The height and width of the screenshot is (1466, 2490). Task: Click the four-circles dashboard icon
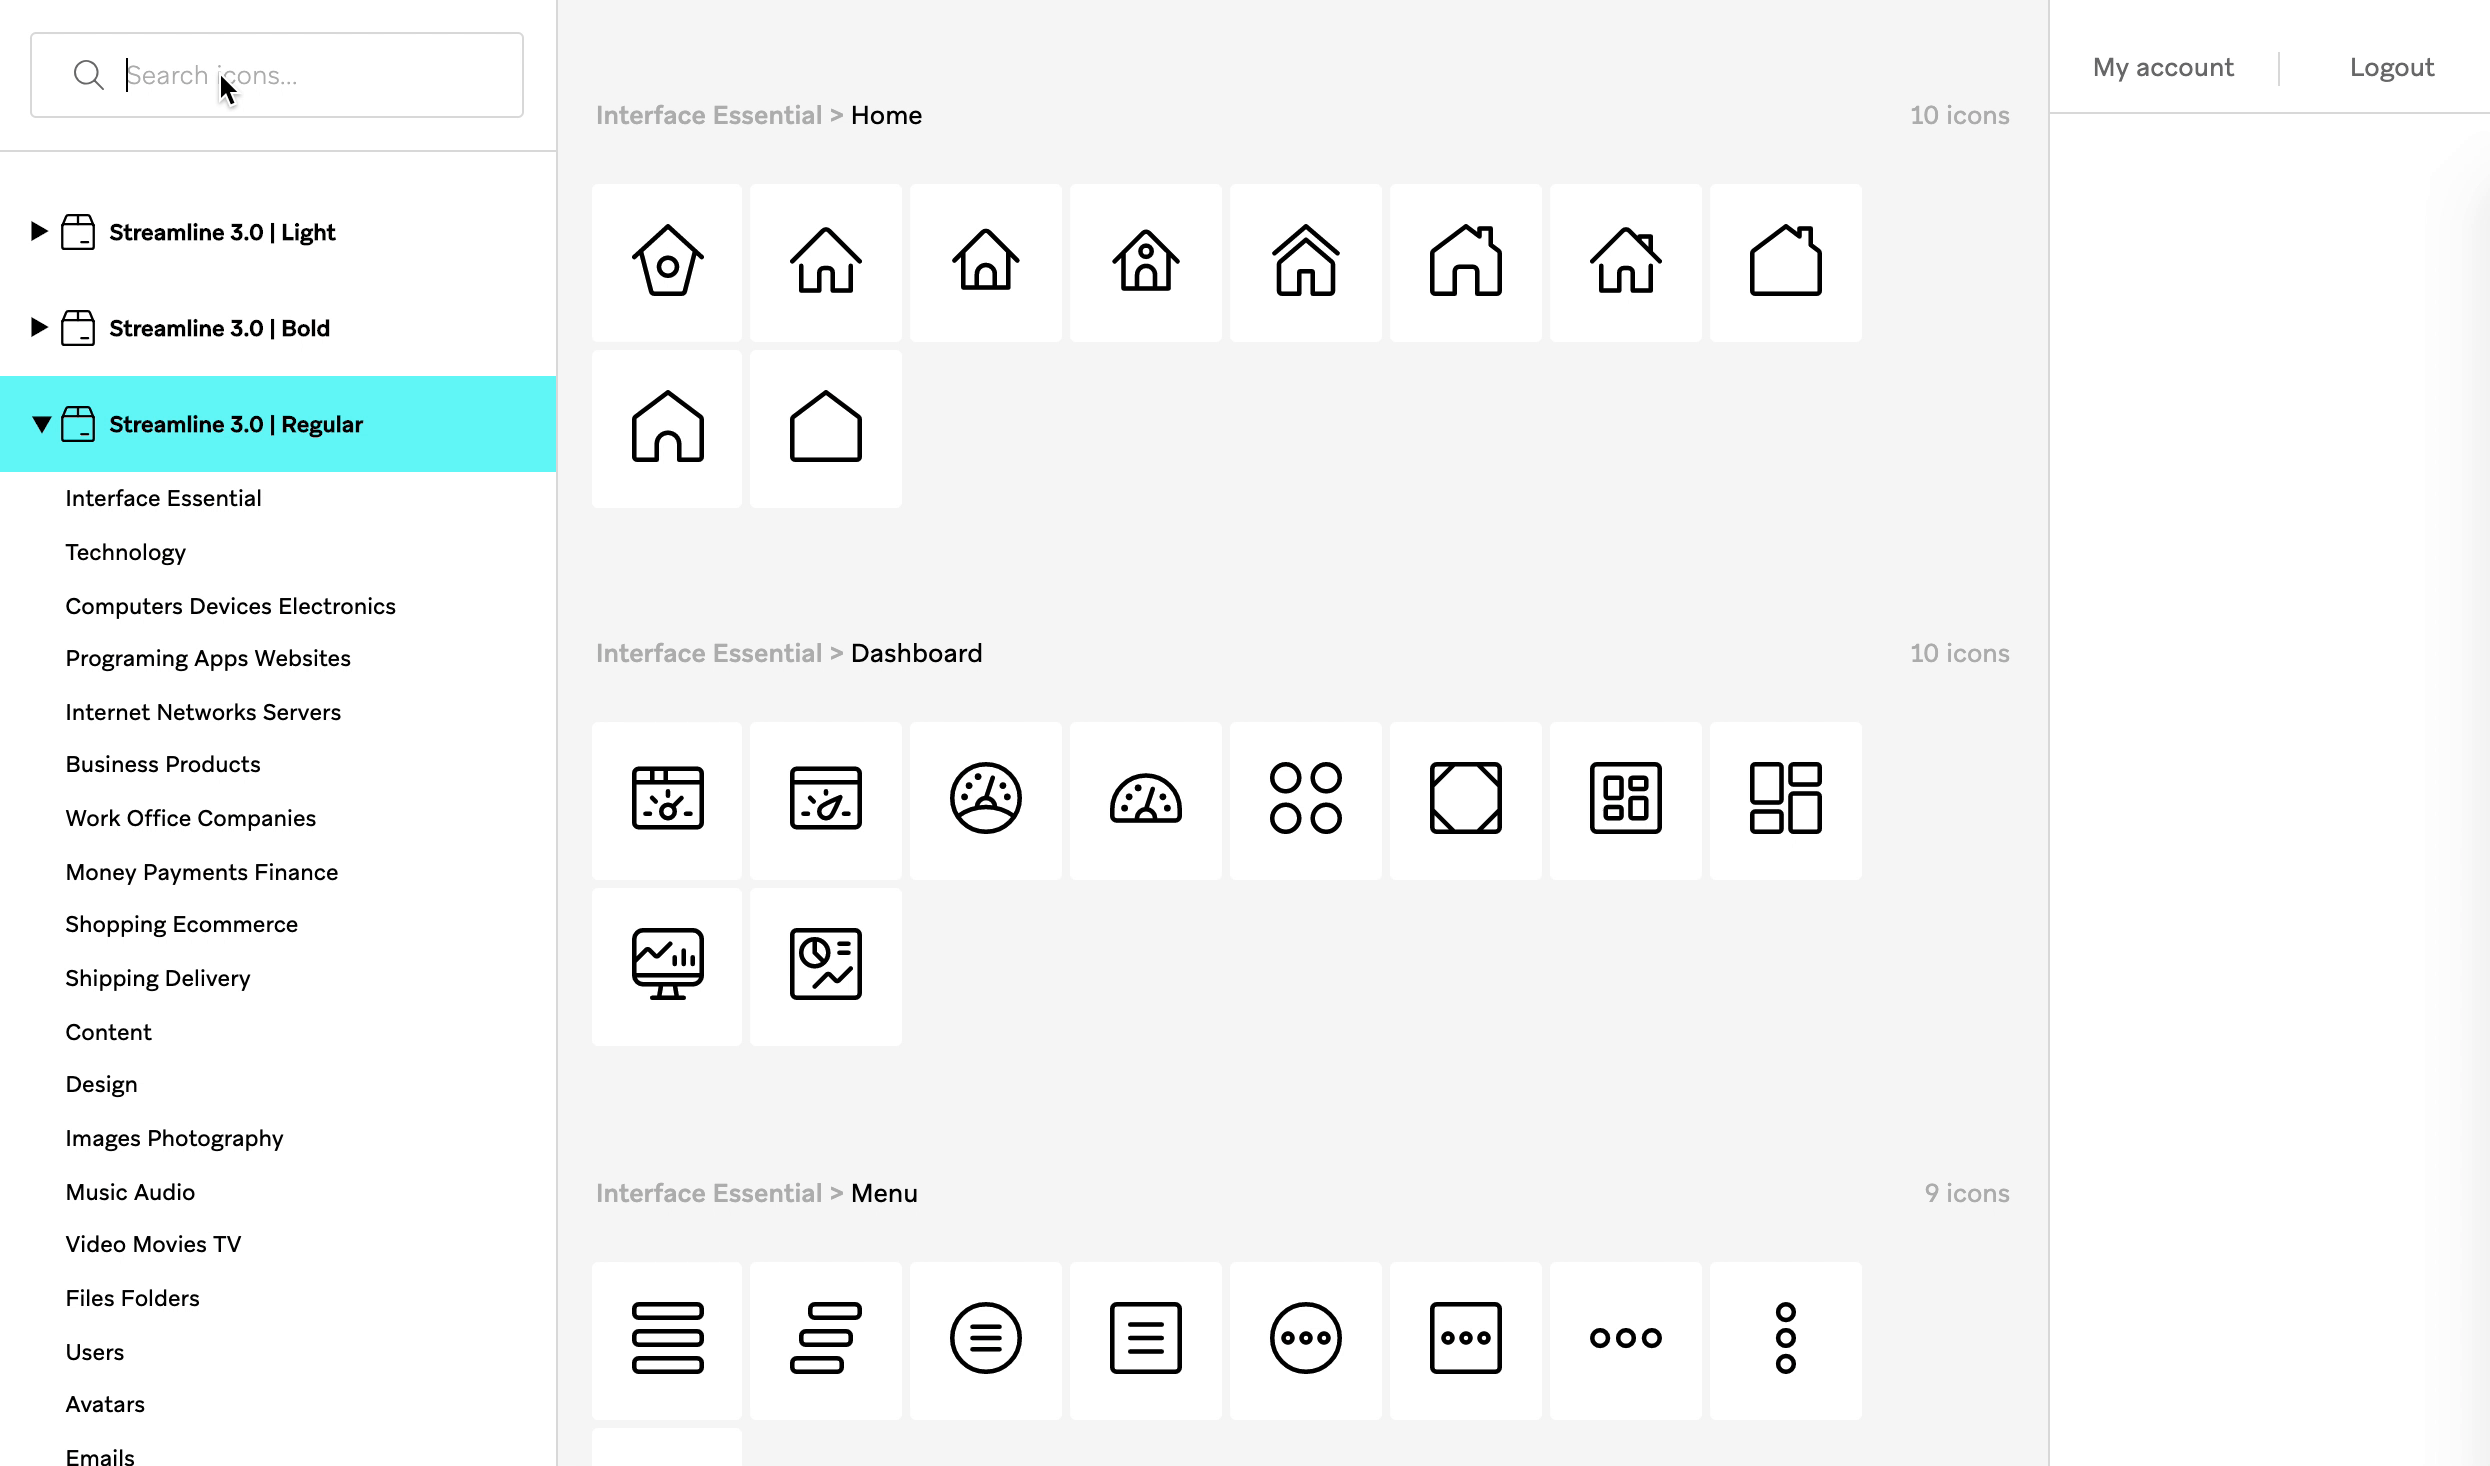pos(1305,799)
